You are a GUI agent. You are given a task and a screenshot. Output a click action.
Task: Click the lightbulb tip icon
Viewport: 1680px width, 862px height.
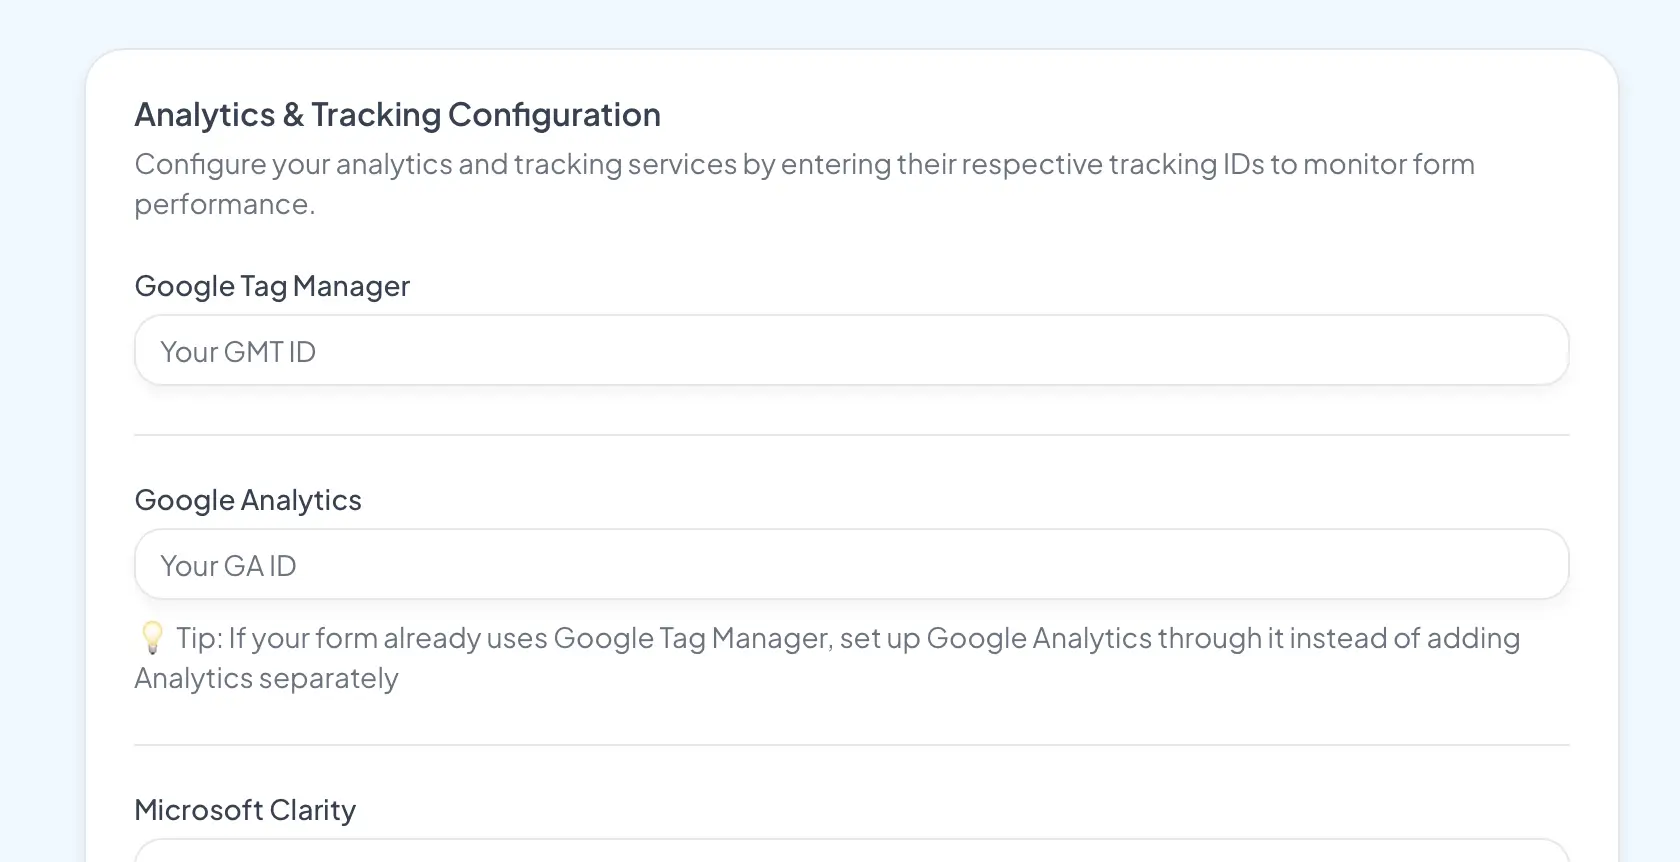(x=152, y=637)
